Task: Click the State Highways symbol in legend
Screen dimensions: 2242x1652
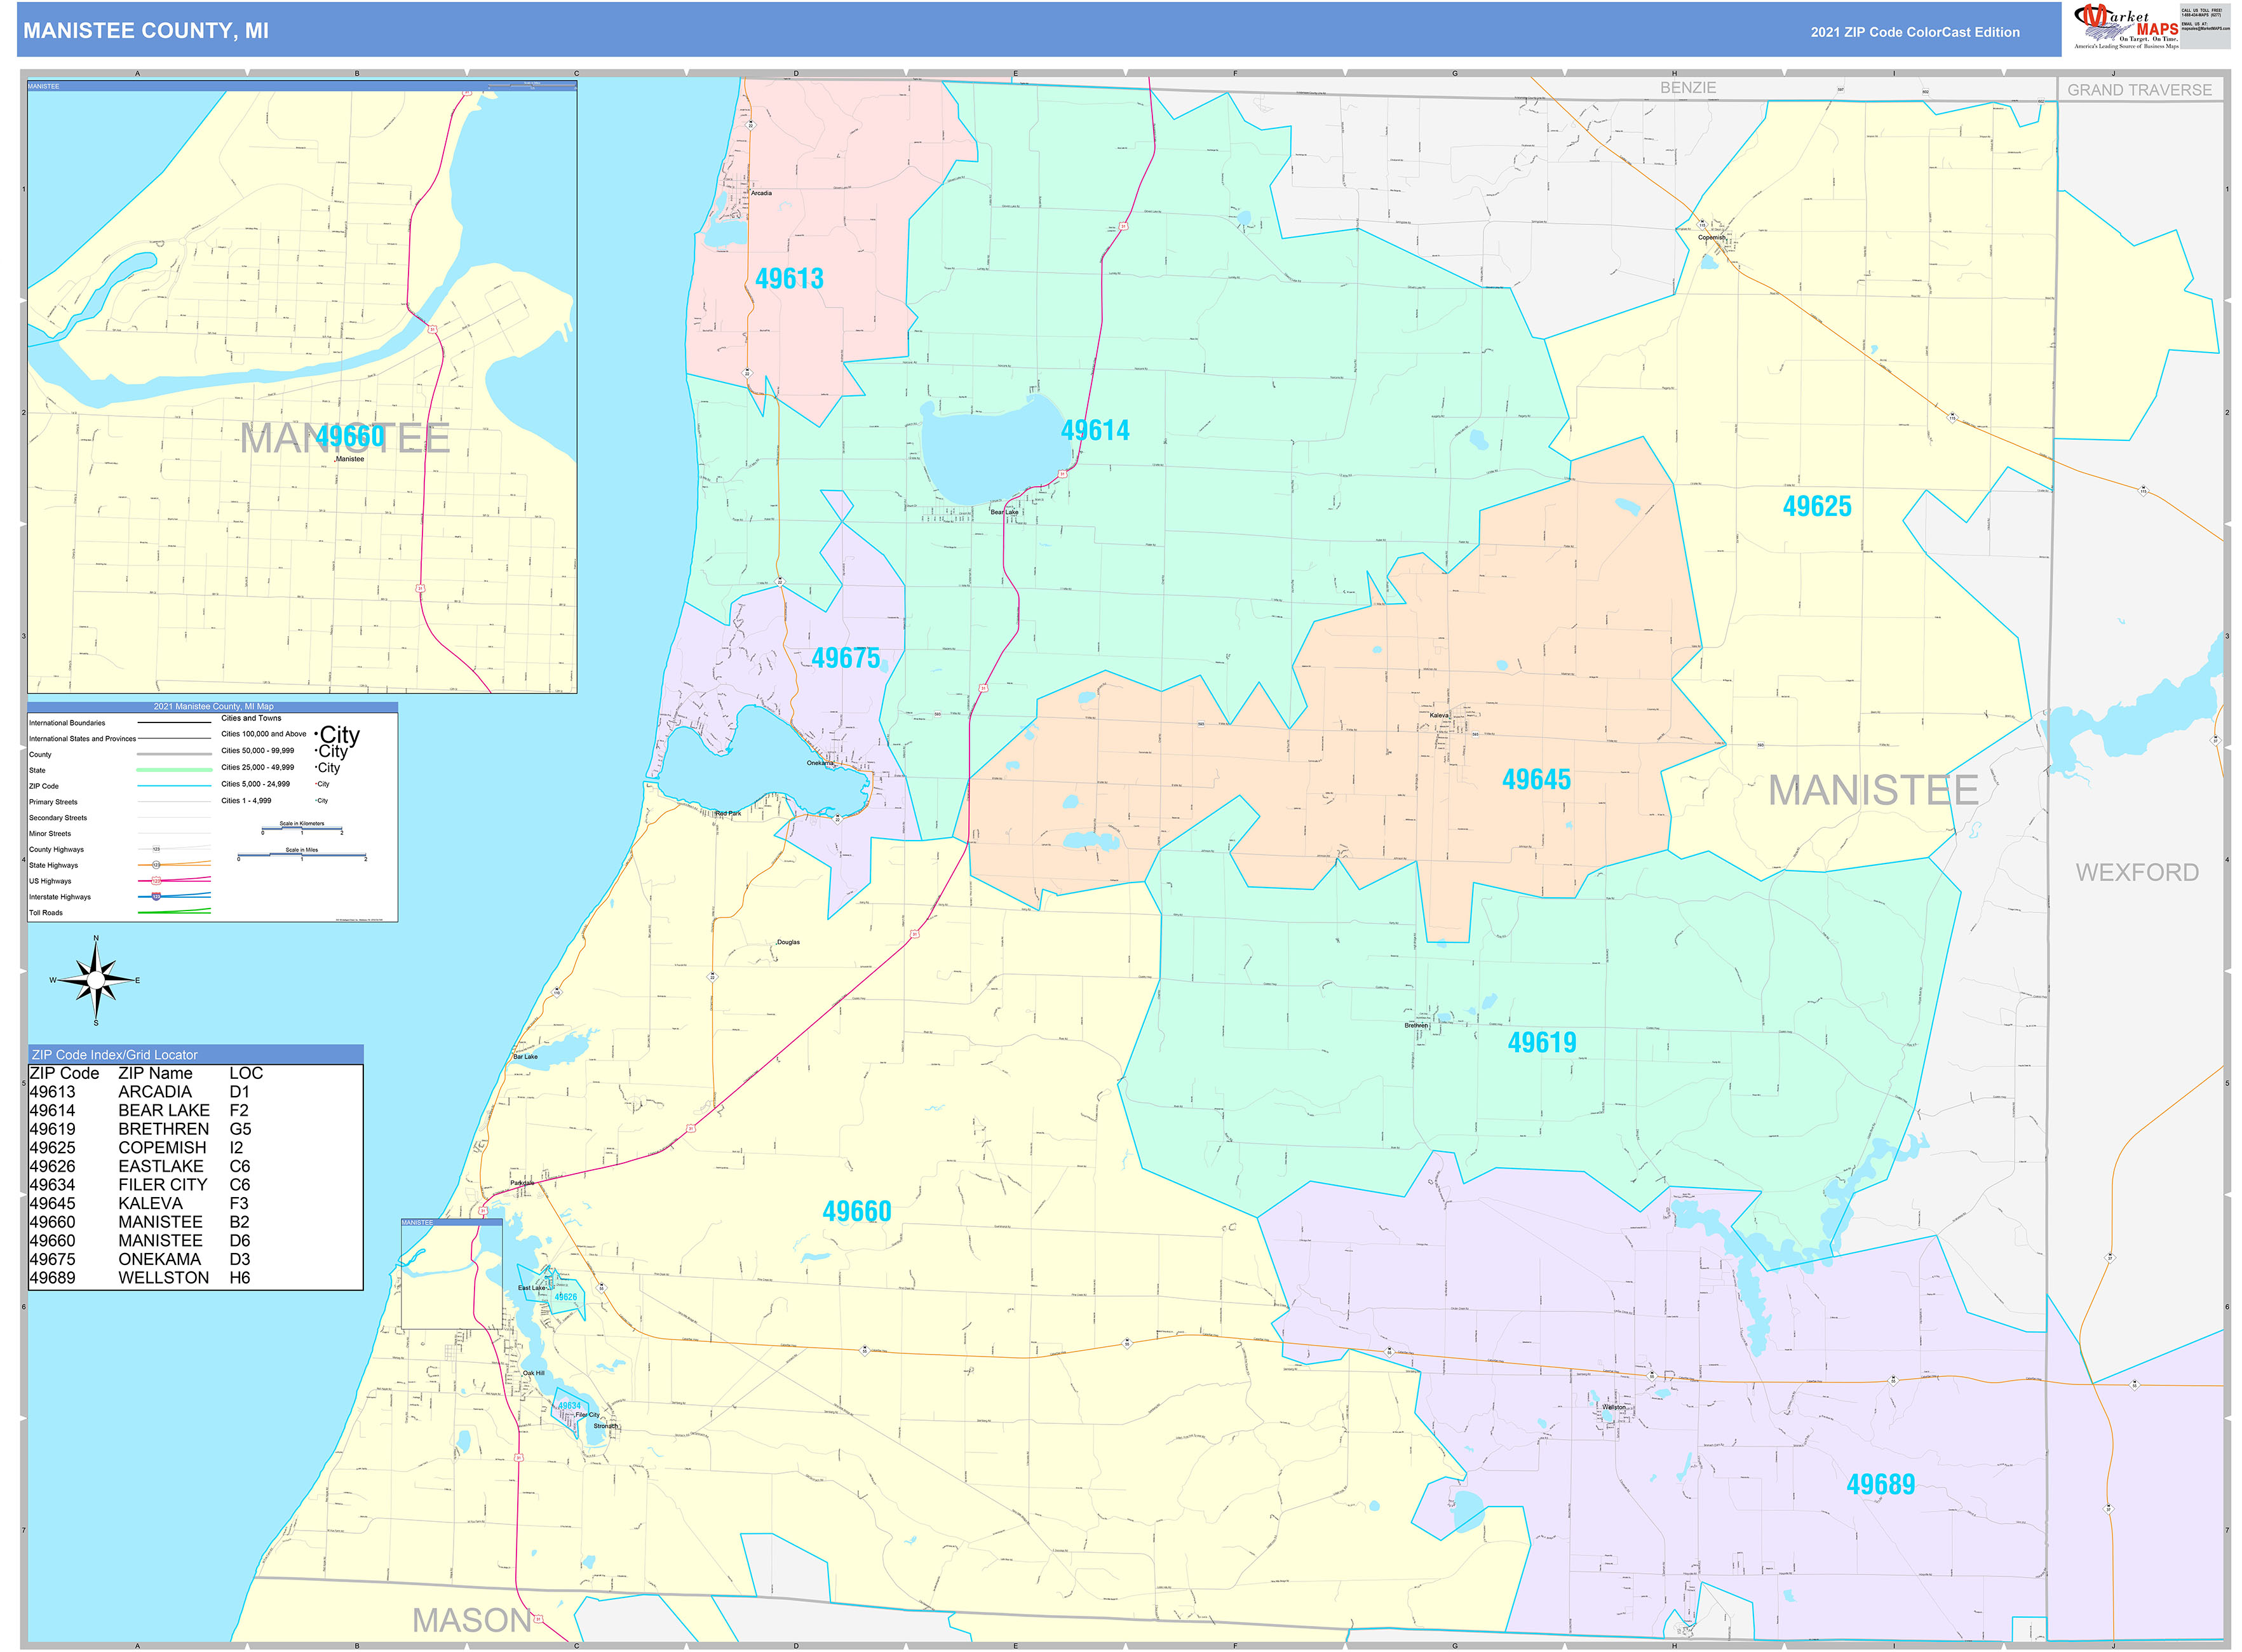Action: [x=156, y=865]
